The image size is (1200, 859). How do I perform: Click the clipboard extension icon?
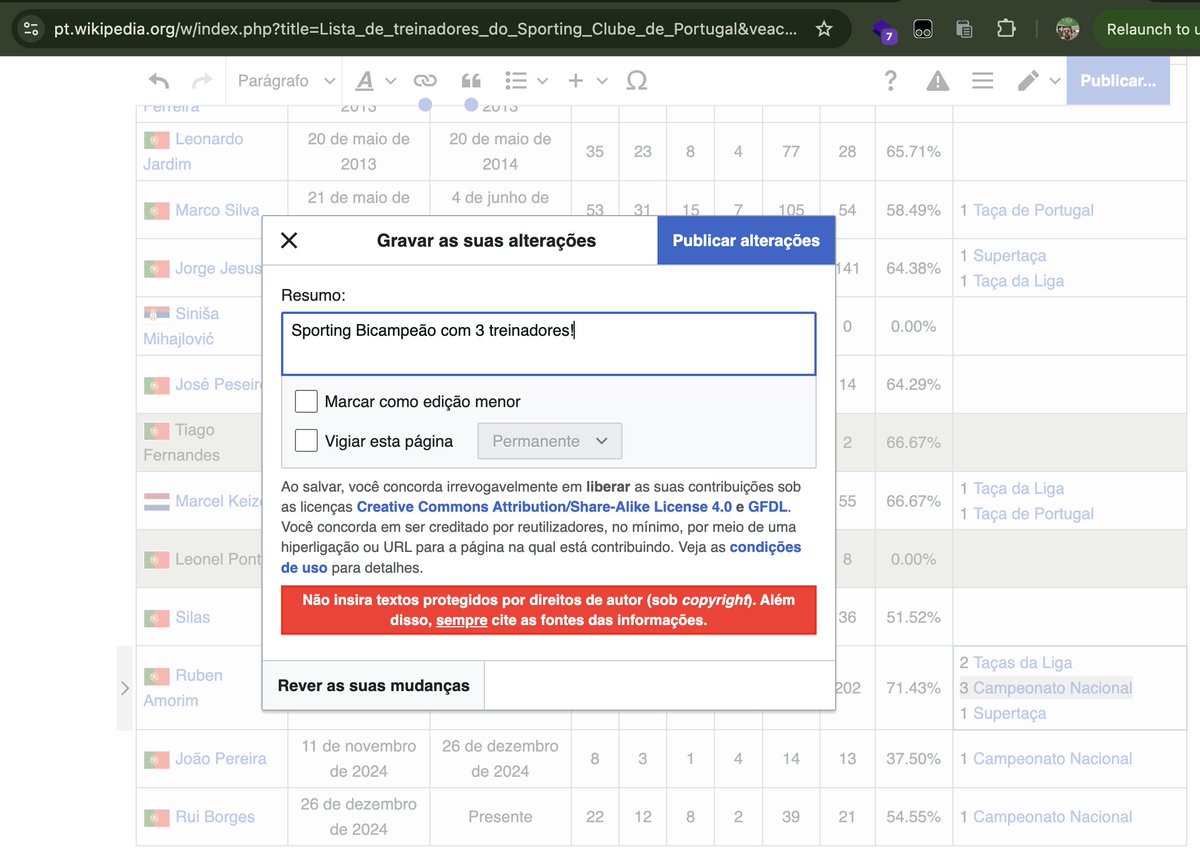(964, 29)
